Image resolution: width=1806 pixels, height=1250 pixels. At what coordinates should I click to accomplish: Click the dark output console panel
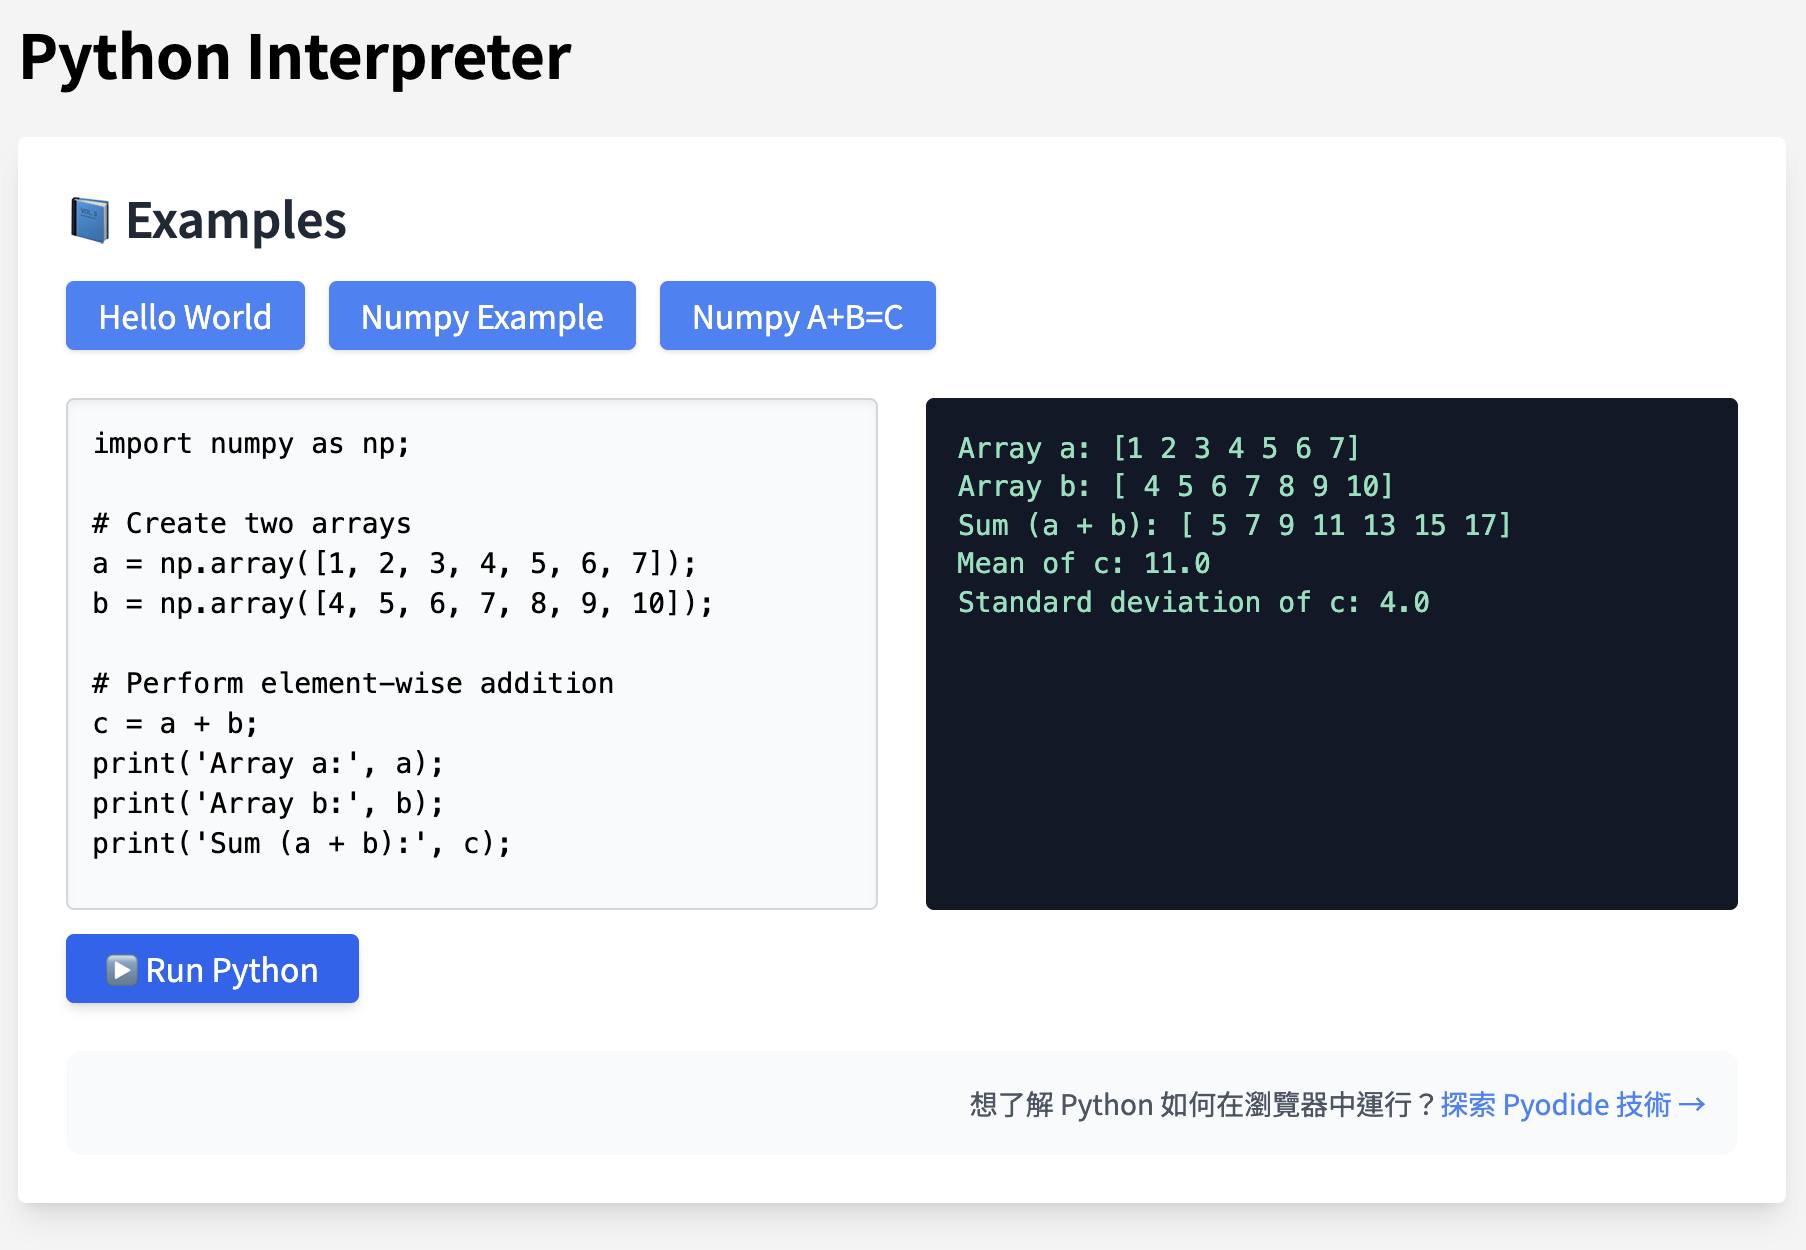coord(1332,654)
